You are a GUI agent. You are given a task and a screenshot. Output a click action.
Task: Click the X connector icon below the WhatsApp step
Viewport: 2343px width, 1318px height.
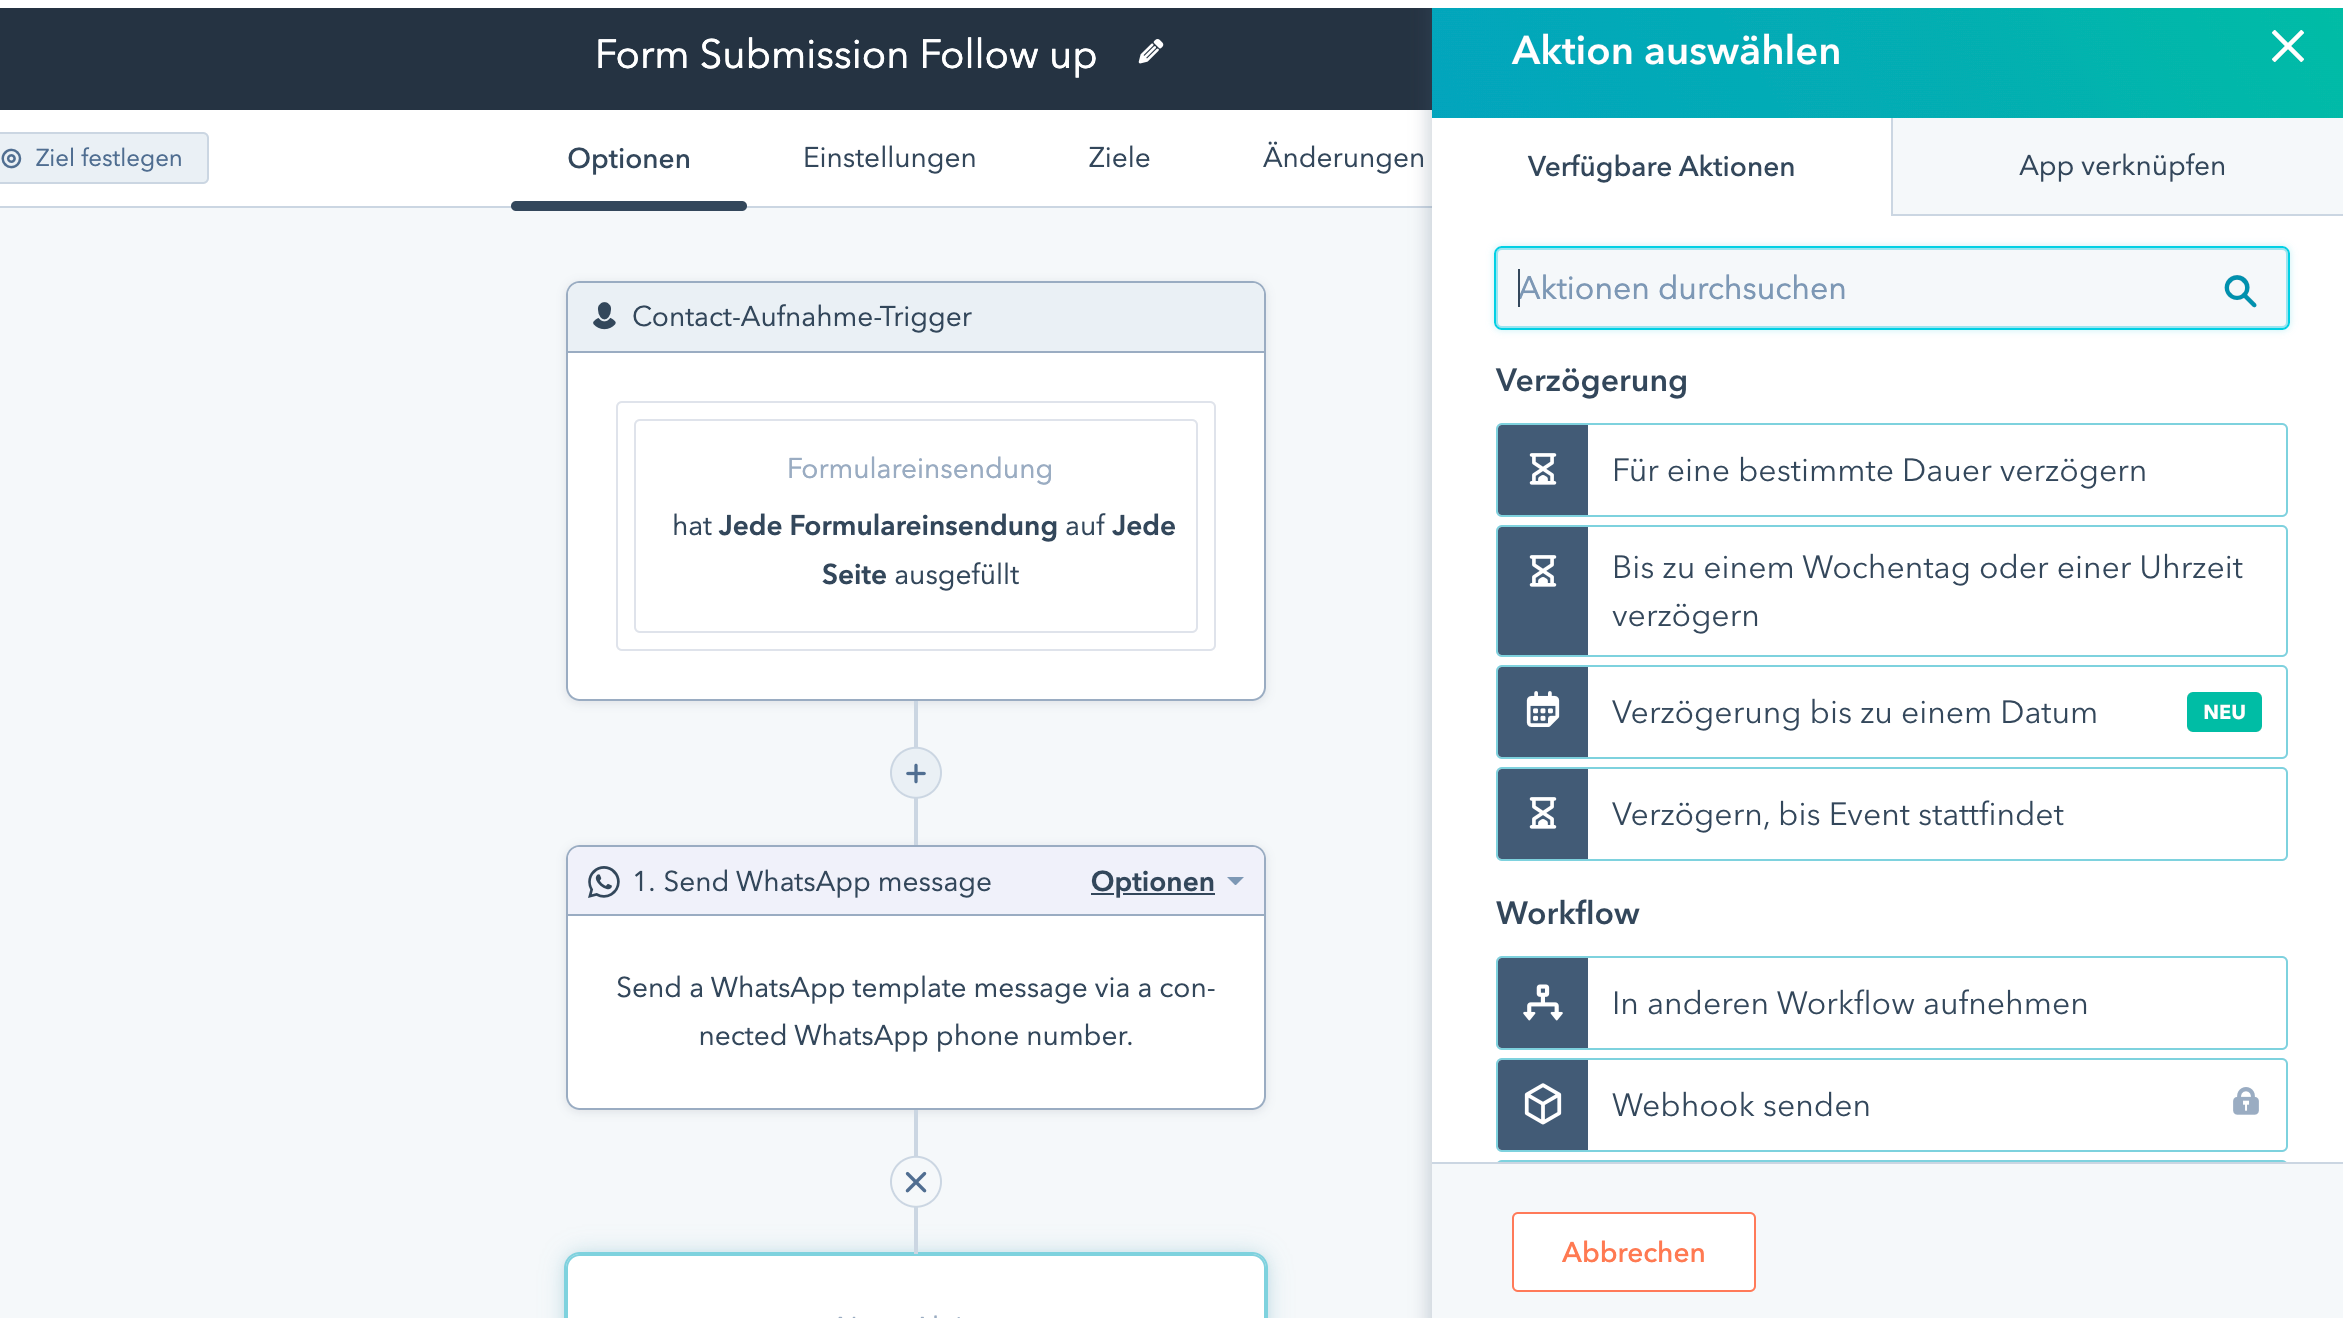click(915, 1181)
